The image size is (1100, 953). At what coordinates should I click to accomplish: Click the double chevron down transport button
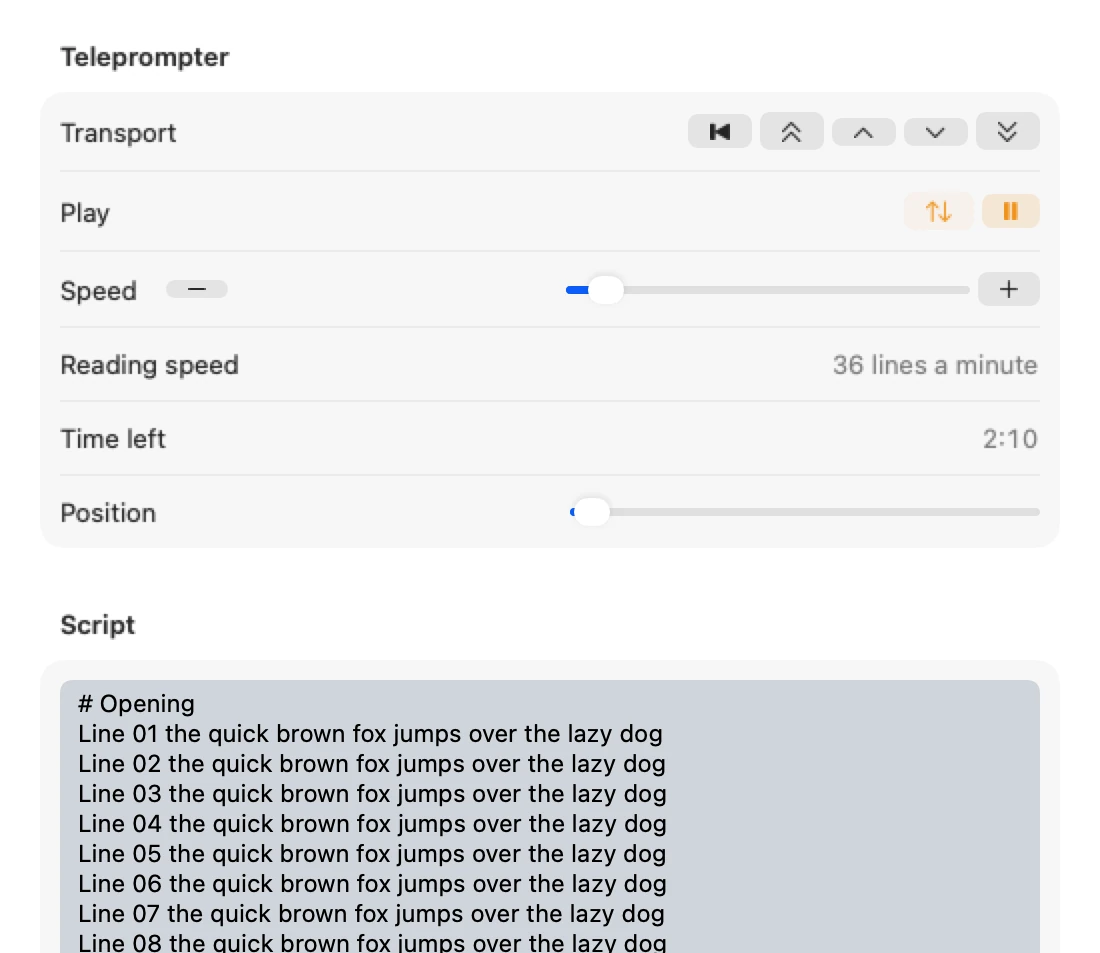(x=1007, y=132)
